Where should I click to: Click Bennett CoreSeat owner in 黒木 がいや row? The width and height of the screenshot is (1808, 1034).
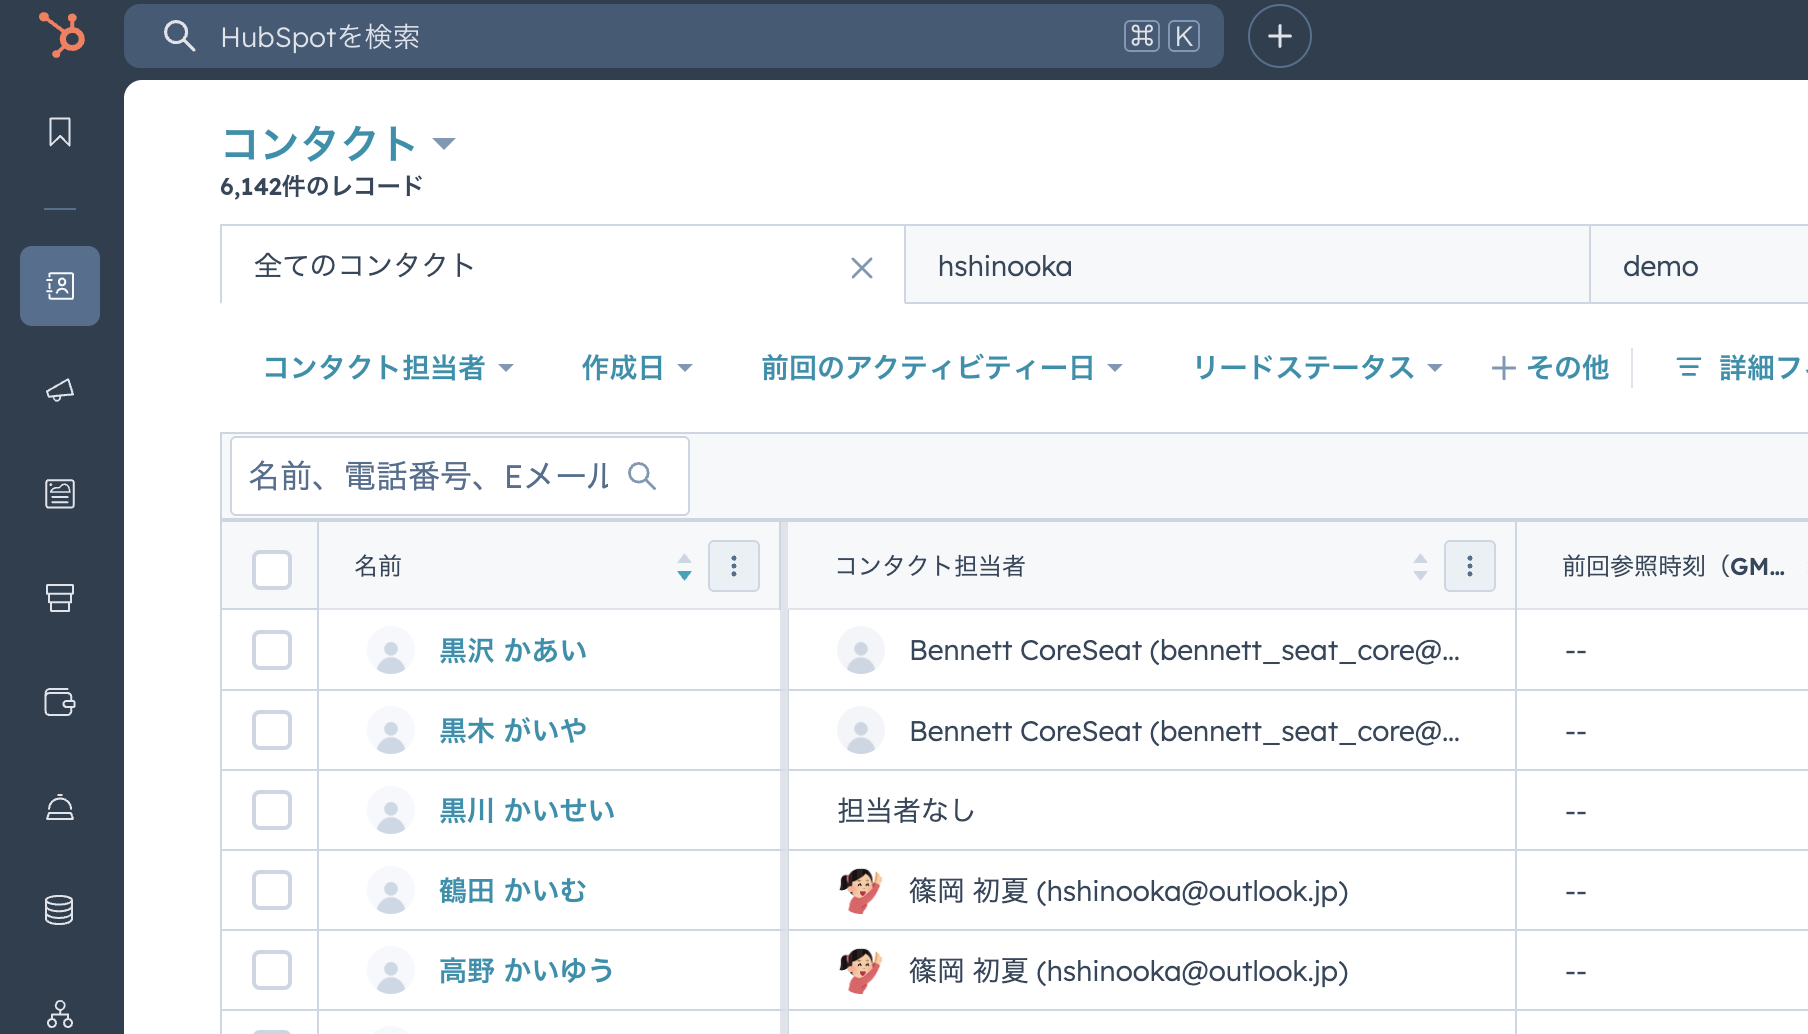[1184, 731]
